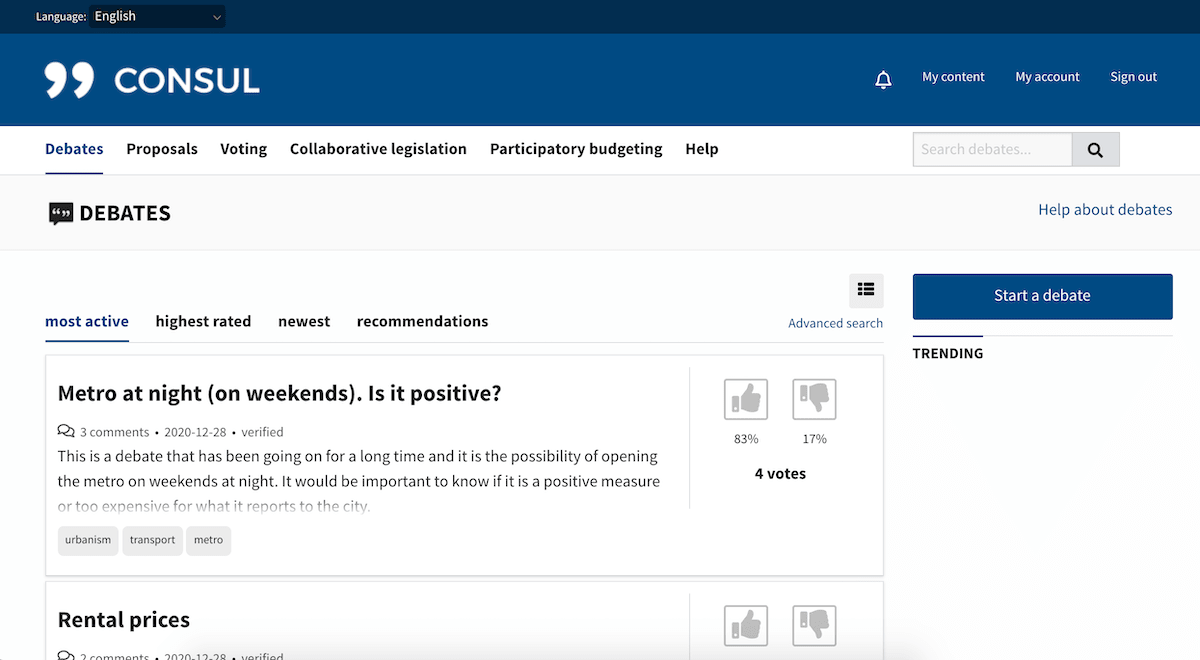Open the Voting section

point(244,149)
